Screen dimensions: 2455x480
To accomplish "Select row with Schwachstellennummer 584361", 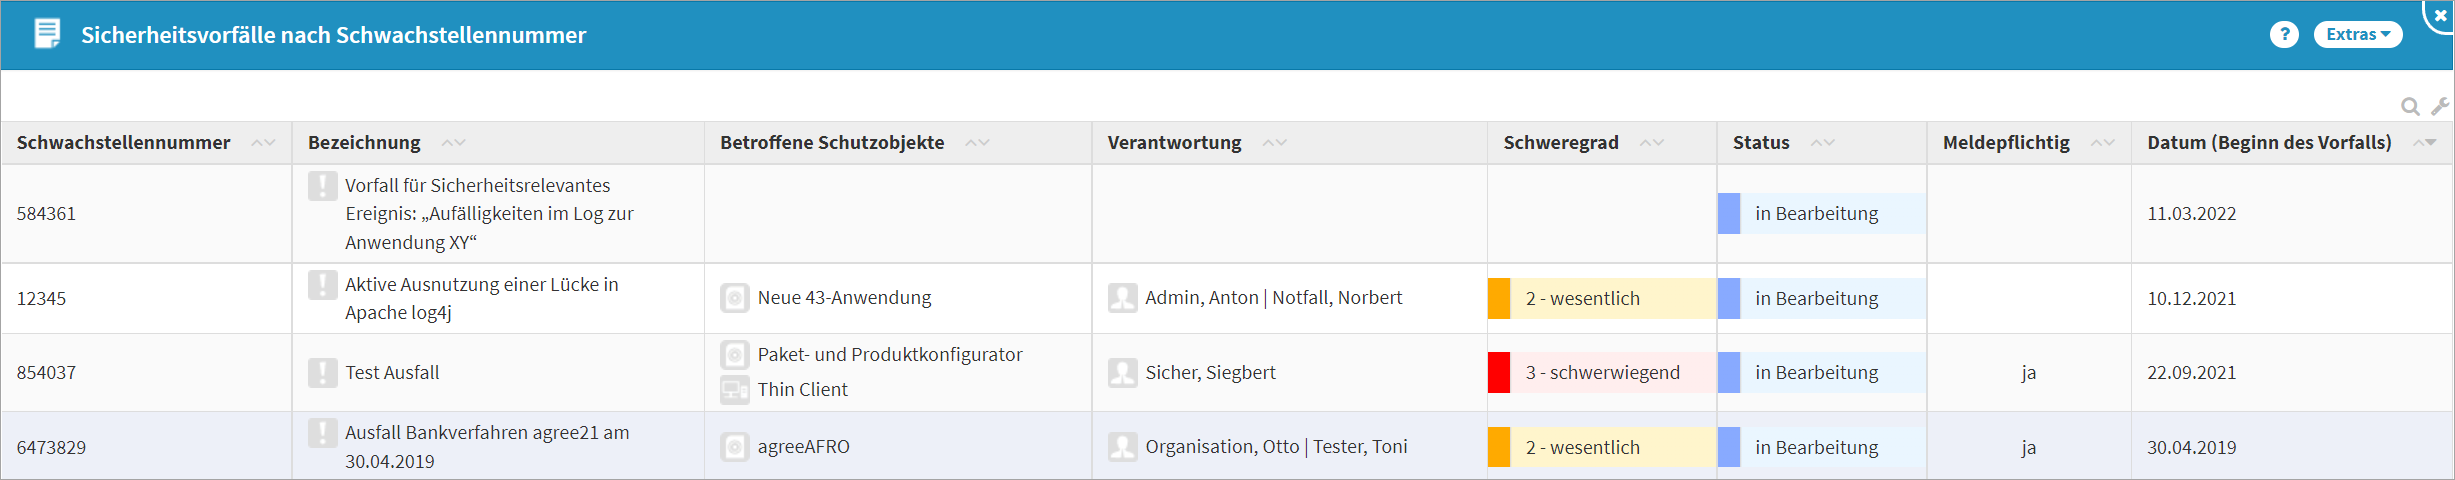I will 46,214.
